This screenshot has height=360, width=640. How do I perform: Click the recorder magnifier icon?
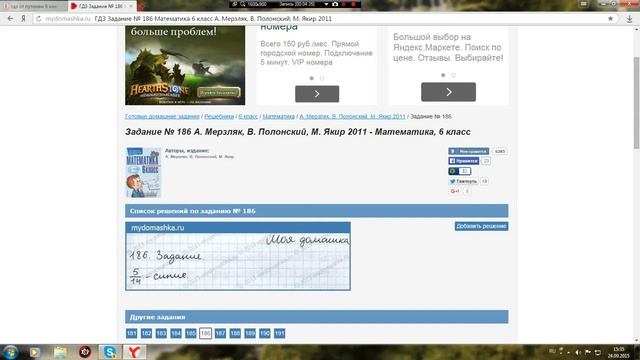pyautogui.click(x=242, y=4)
